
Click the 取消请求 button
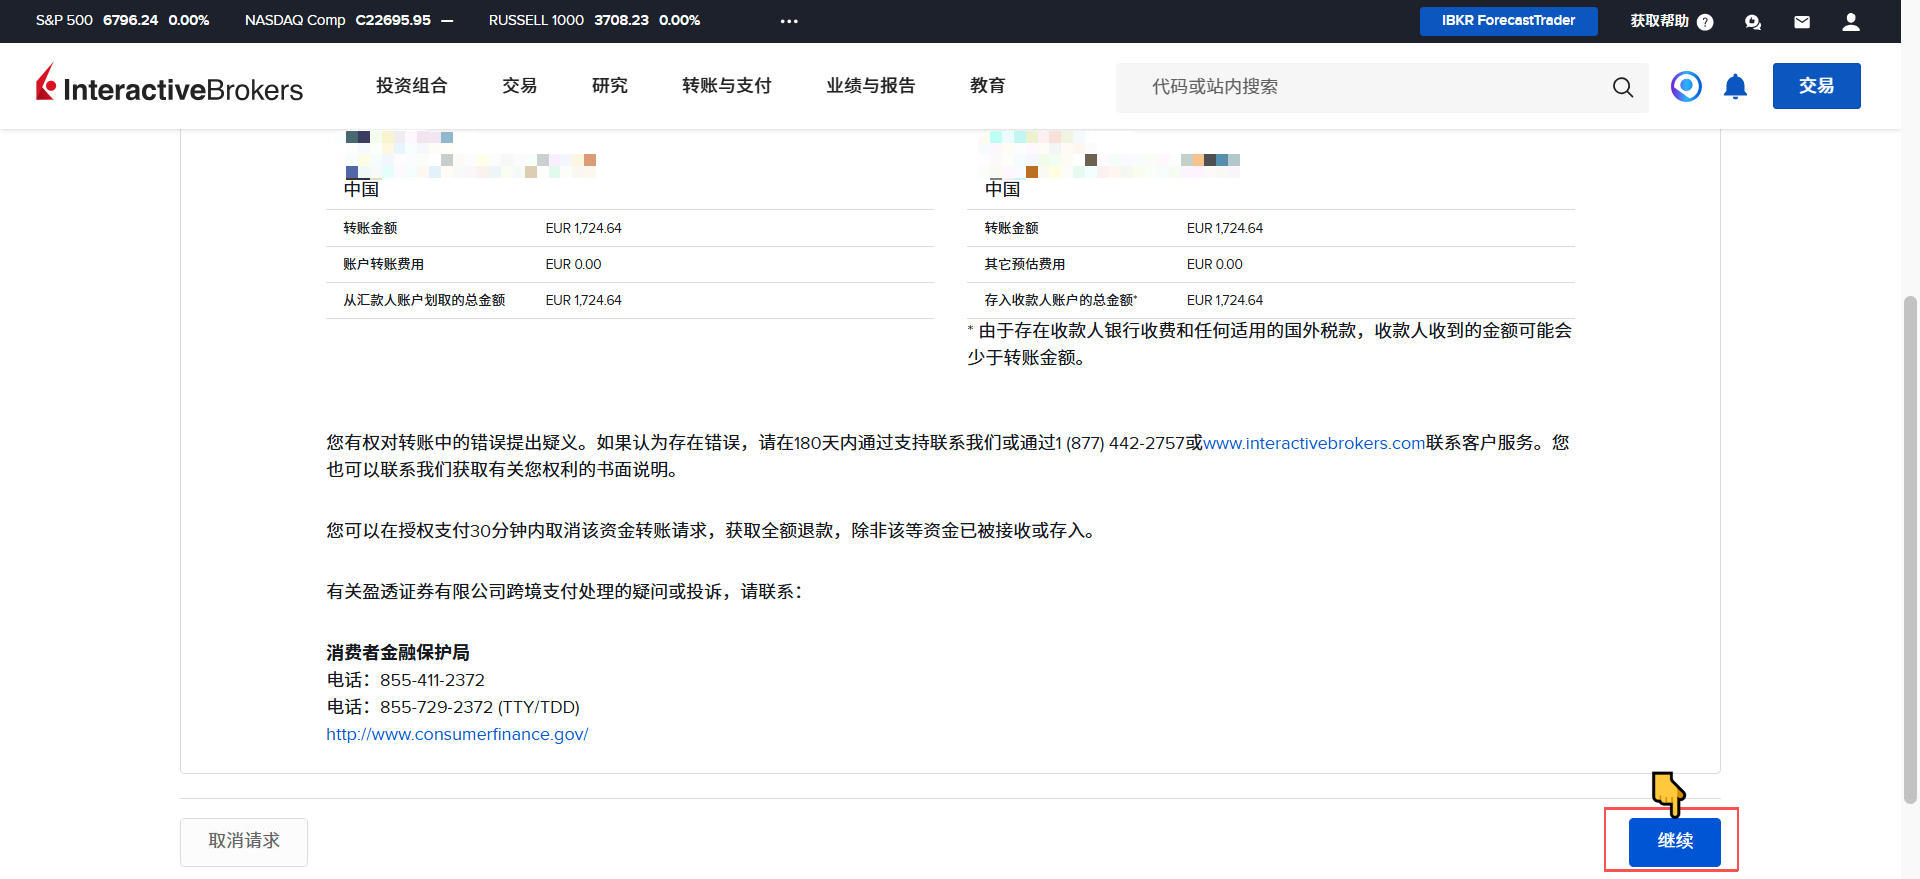tap(244, 841)
